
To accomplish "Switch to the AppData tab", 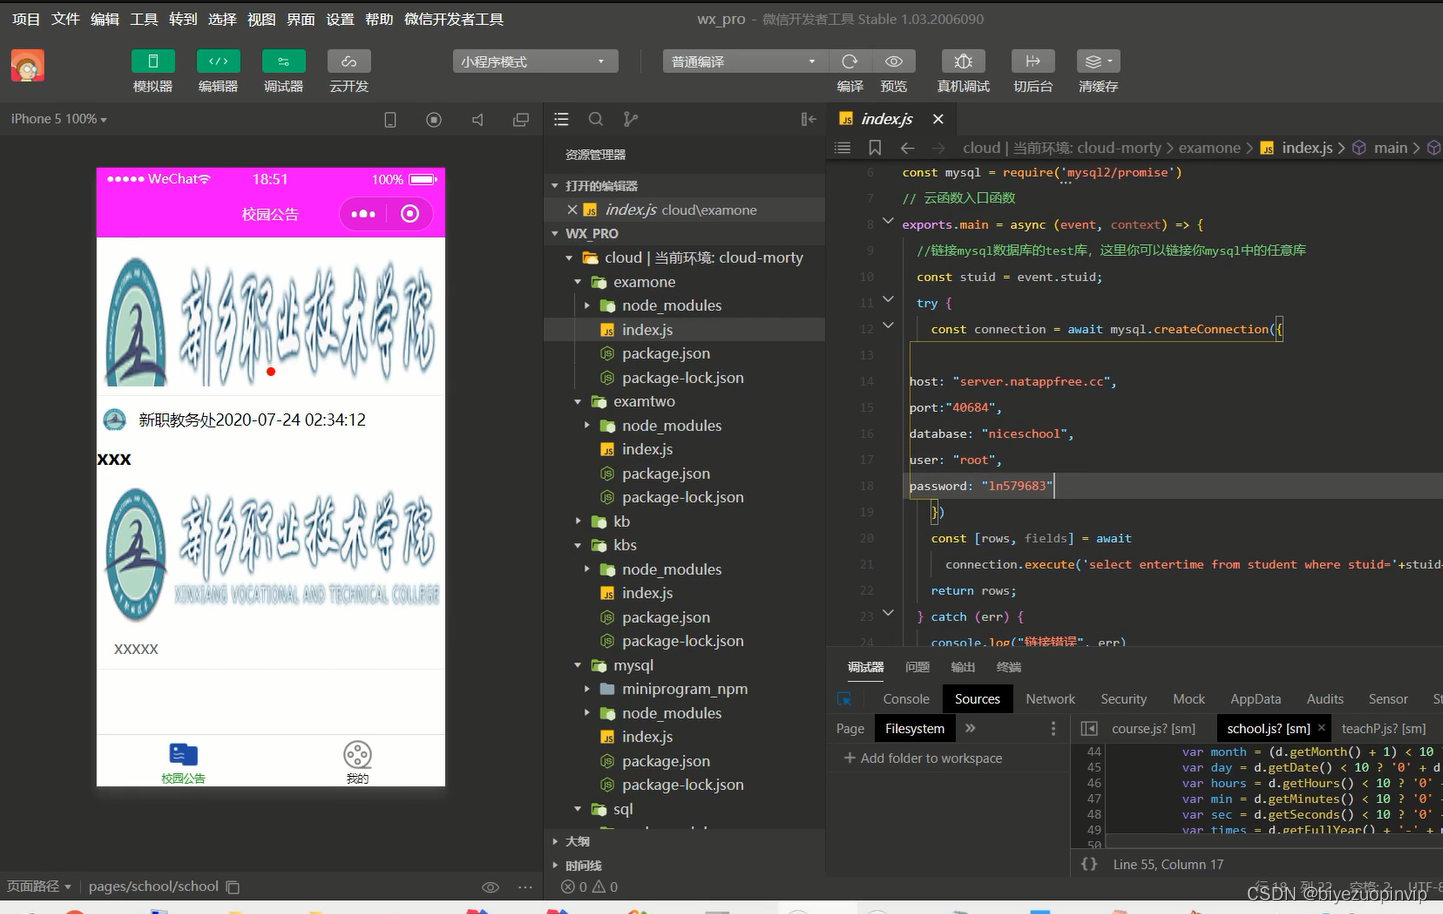I will [1255, 699].
